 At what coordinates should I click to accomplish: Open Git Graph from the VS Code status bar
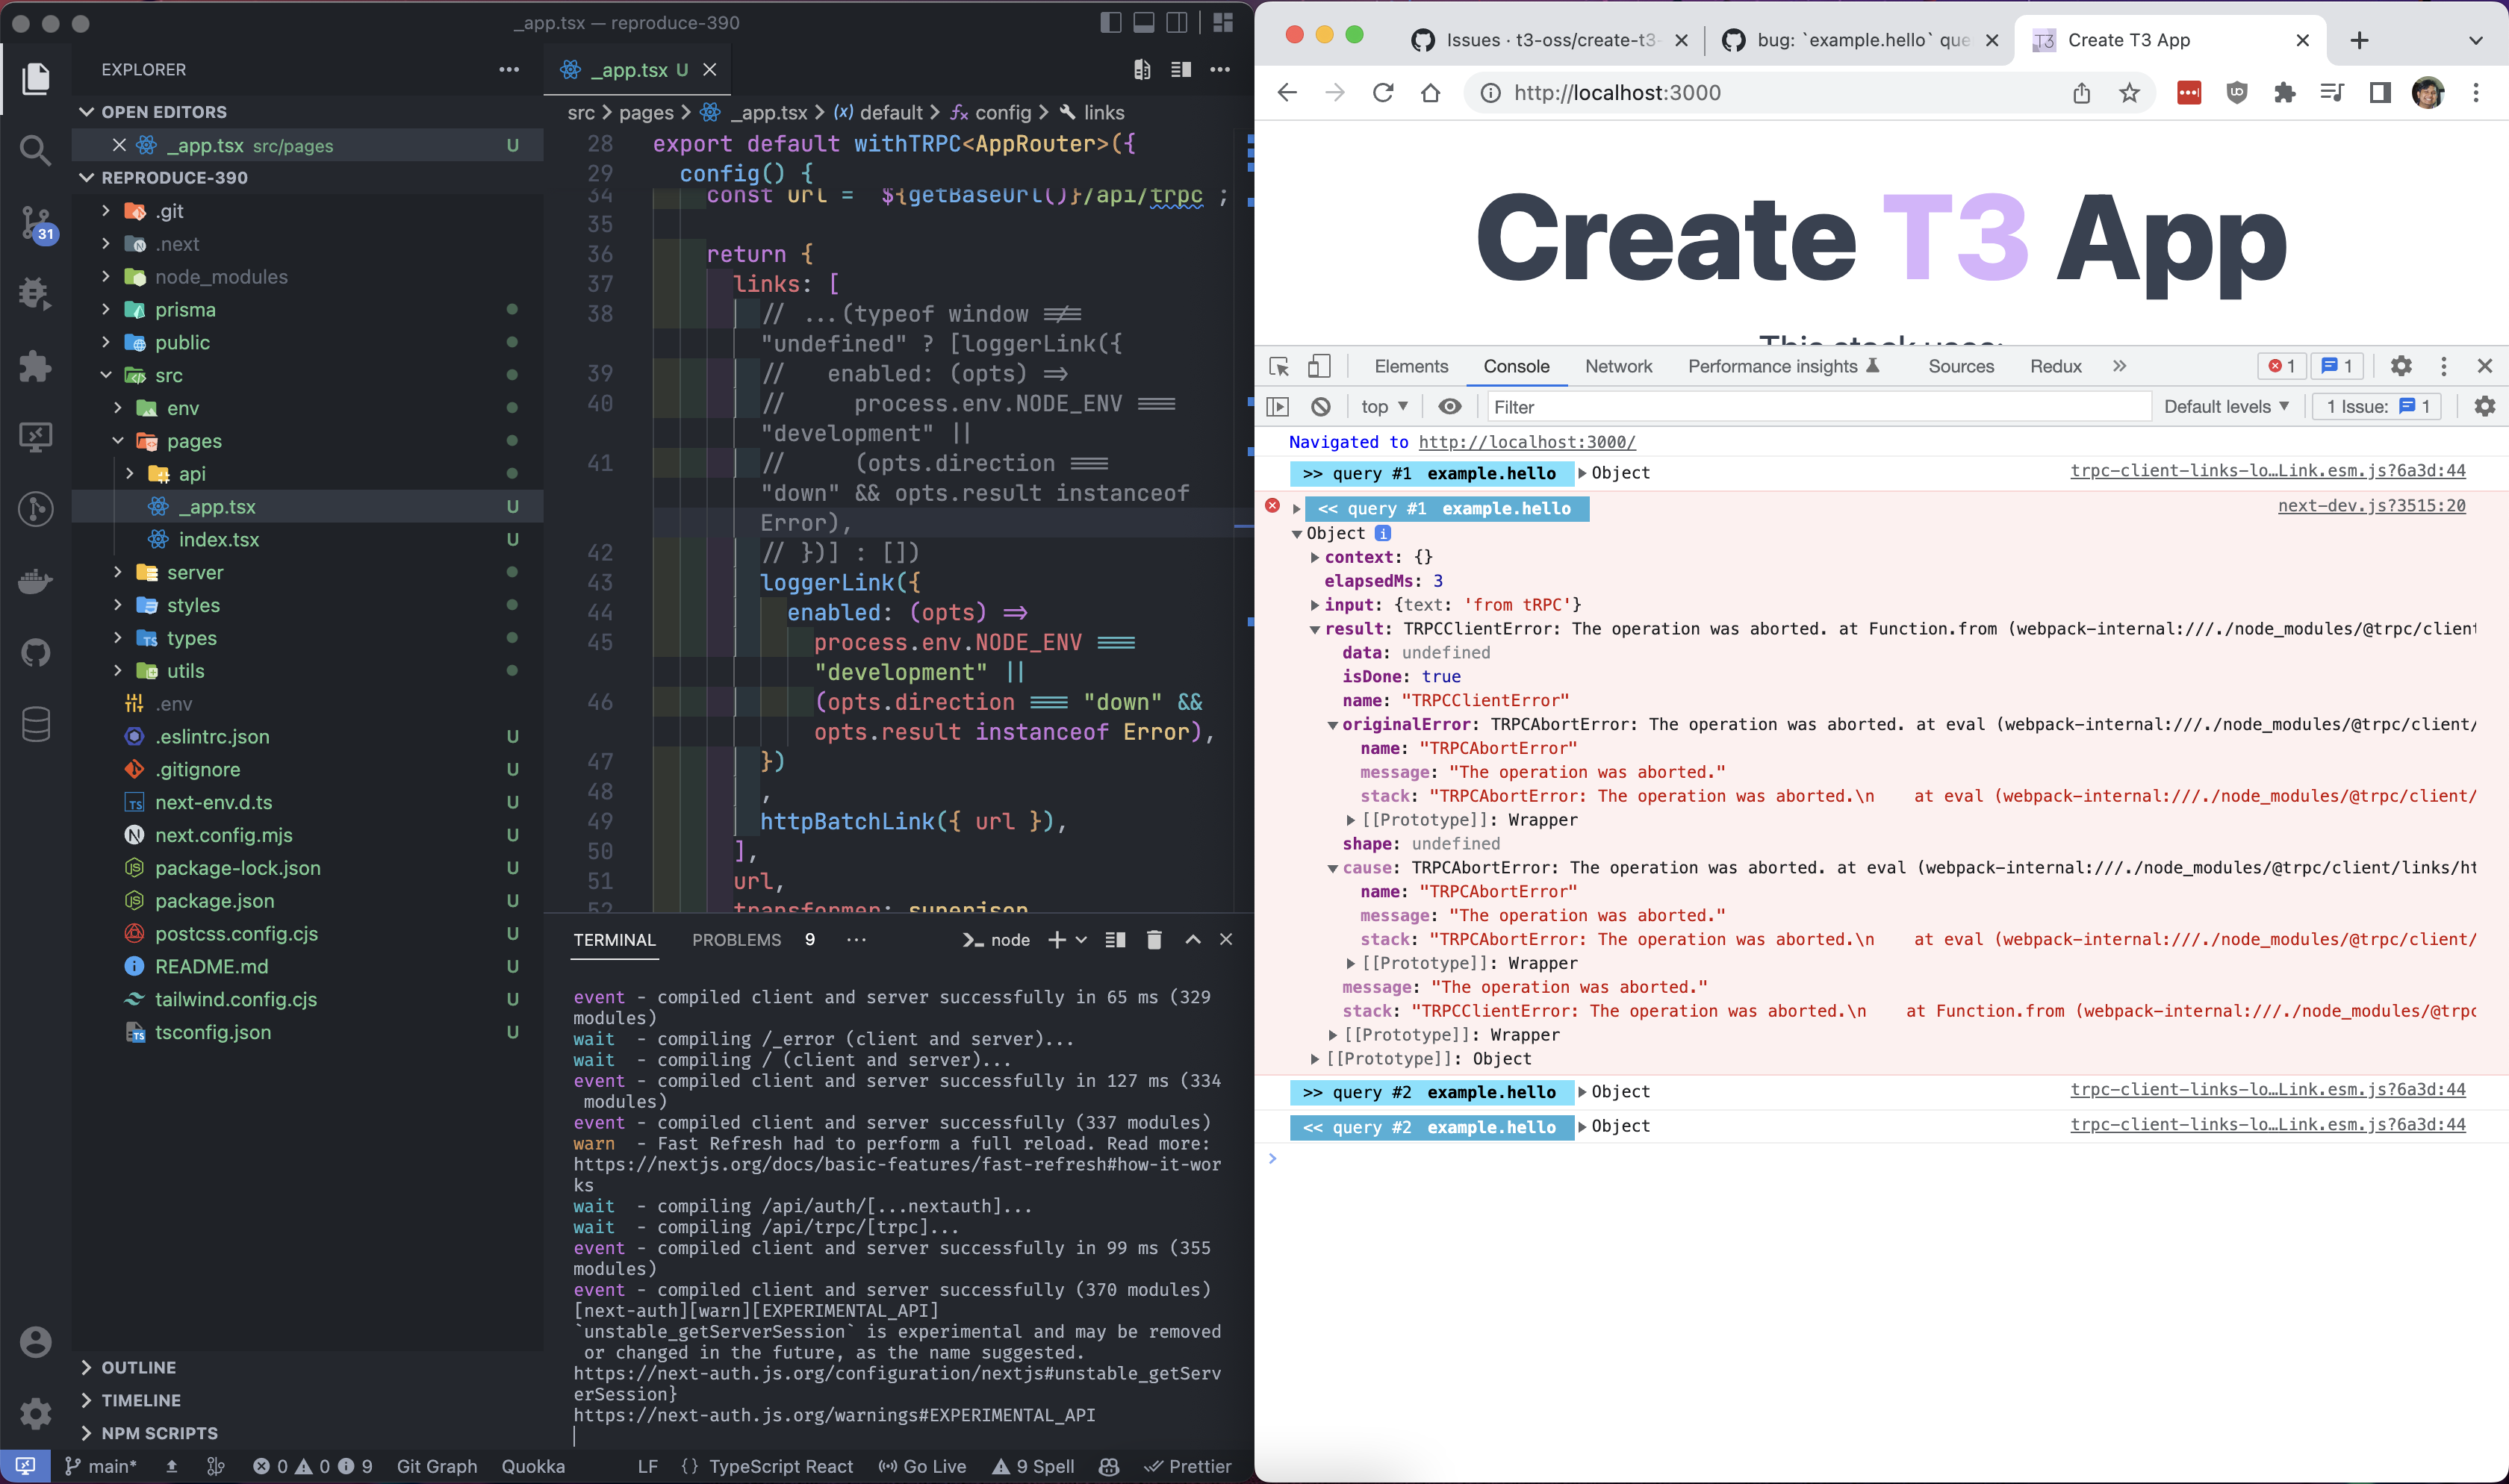[x=437, y=1466]
